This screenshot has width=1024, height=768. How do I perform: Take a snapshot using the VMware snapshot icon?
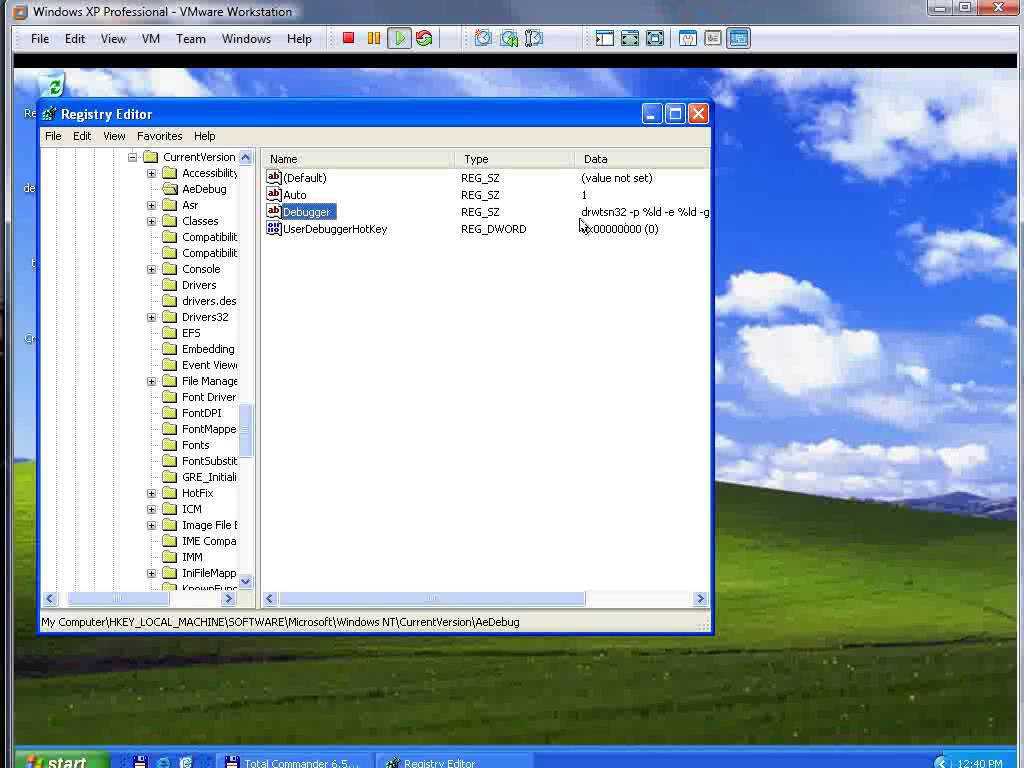483,39
